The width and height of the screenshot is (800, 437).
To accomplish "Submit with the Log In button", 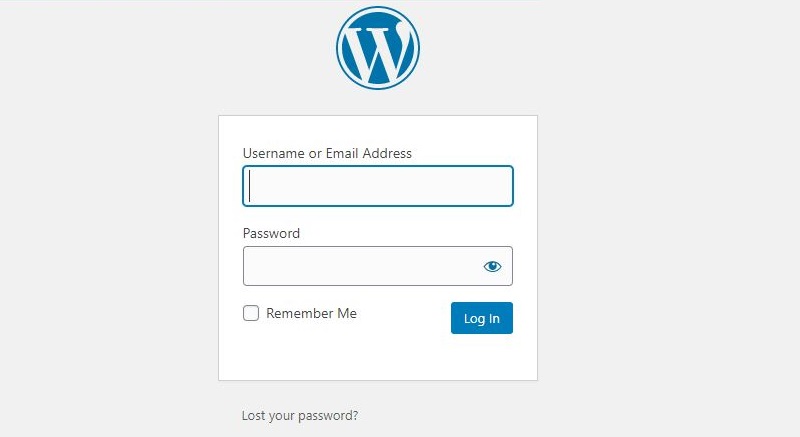I will click(x=482, y=318).
